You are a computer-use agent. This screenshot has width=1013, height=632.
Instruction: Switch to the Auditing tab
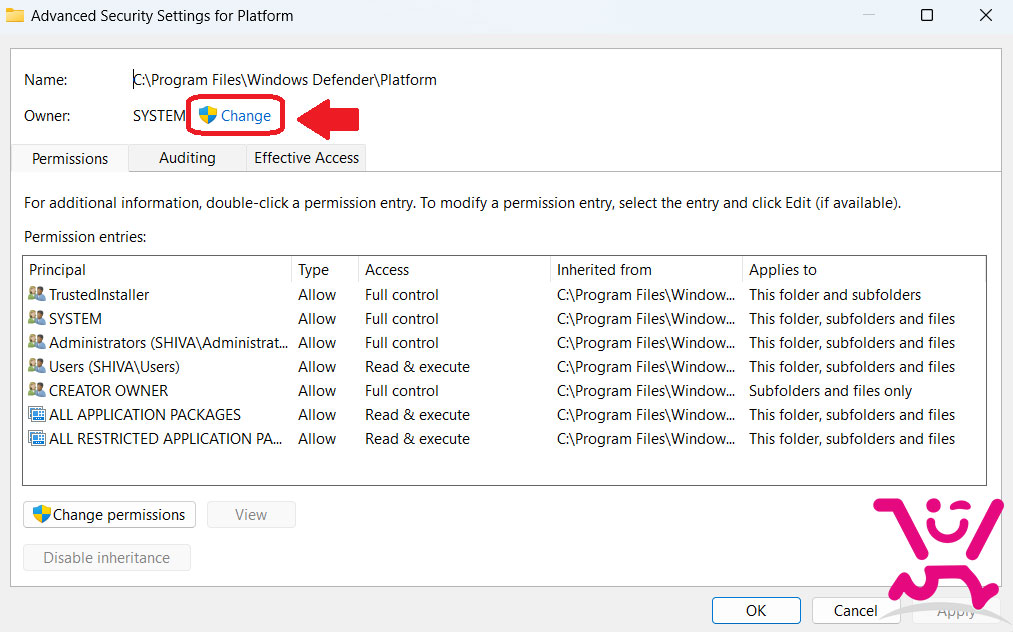tap(187, 158)
